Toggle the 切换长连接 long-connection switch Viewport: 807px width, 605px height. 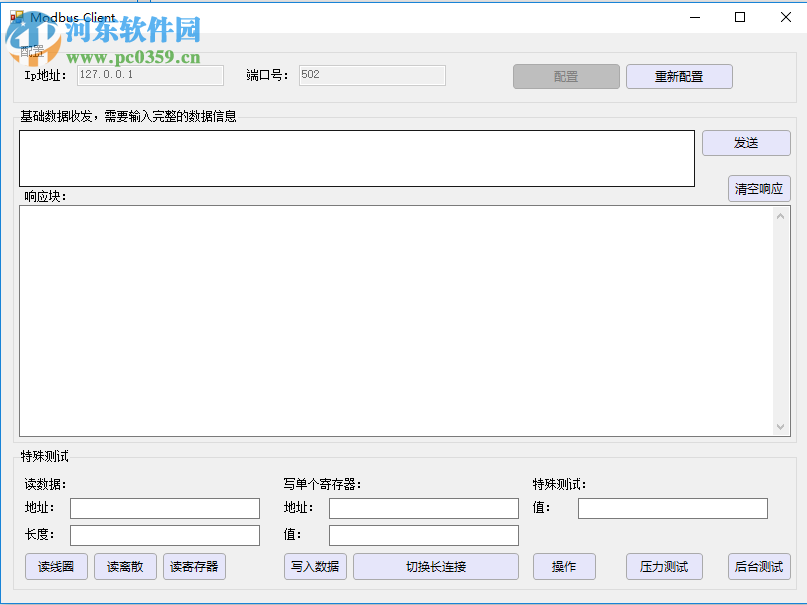(x=437, y=566)
